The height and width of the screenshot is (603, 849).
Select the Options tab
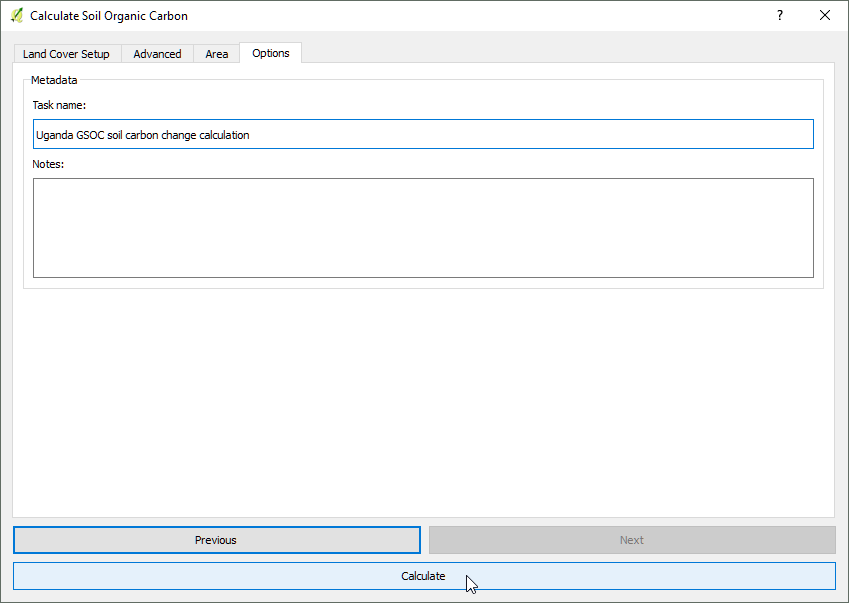(271, 53)
